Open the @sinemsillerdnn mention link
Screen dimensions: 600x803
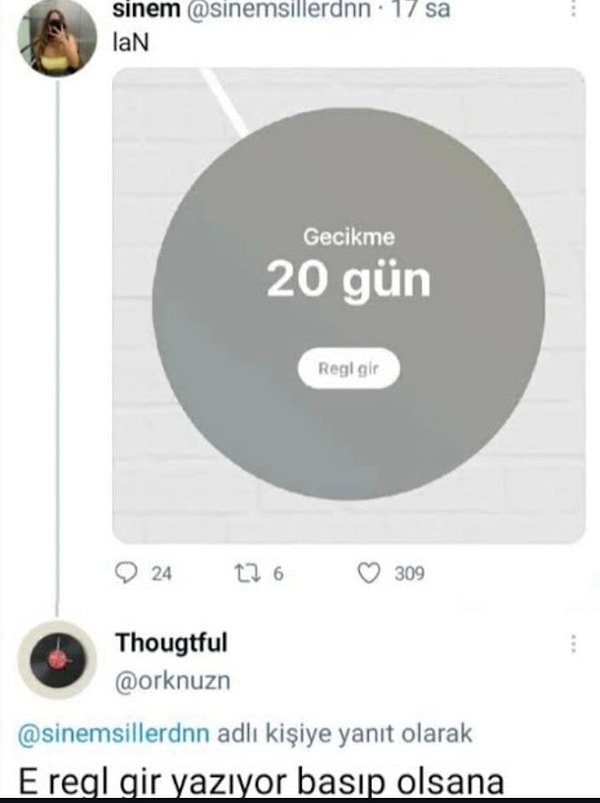pyautogui.click(x=114, y=733)
